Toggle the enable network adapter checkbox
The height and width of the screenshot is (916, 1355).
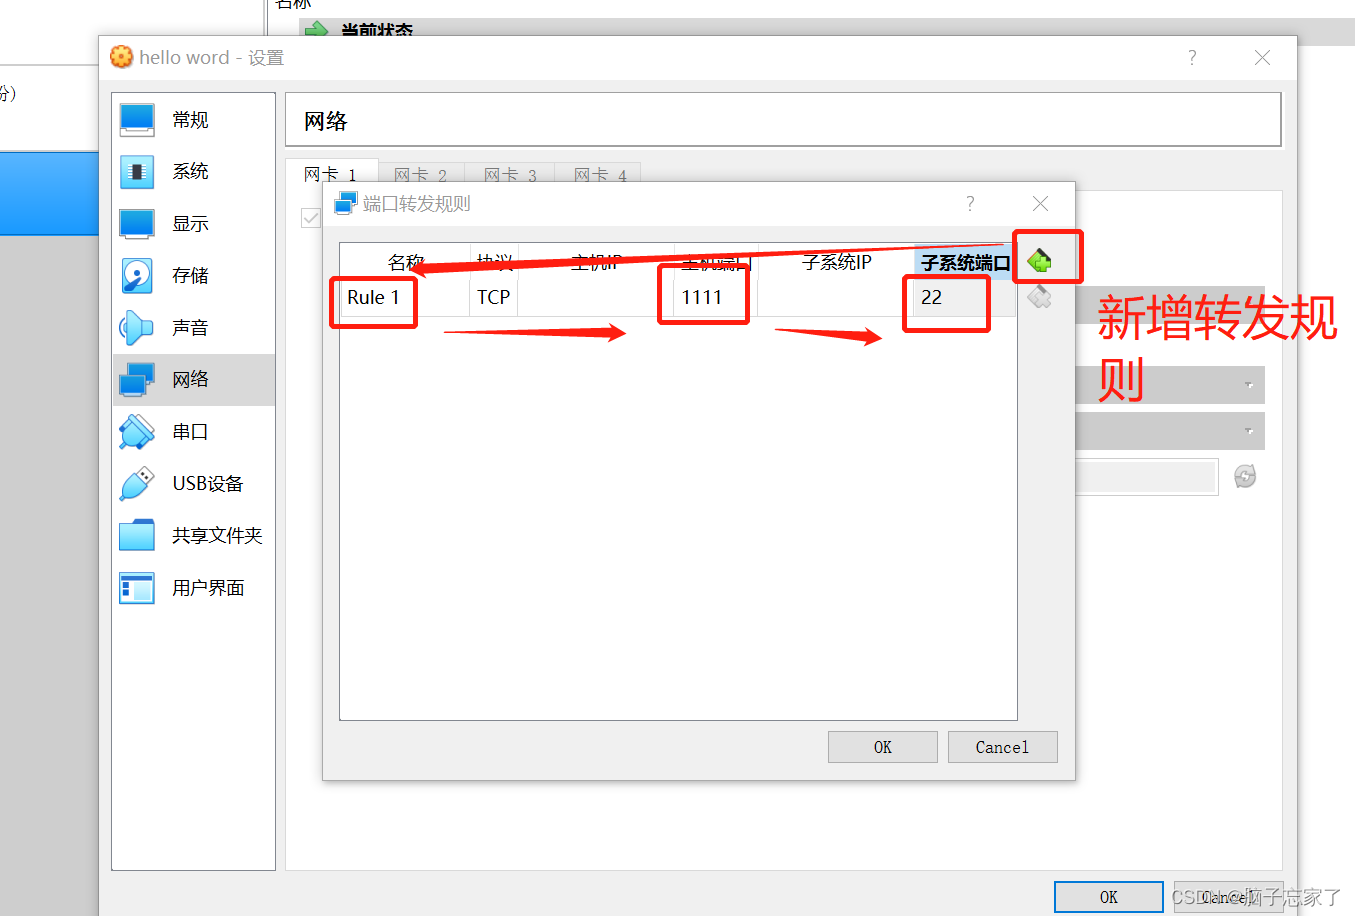pos(310,218)
